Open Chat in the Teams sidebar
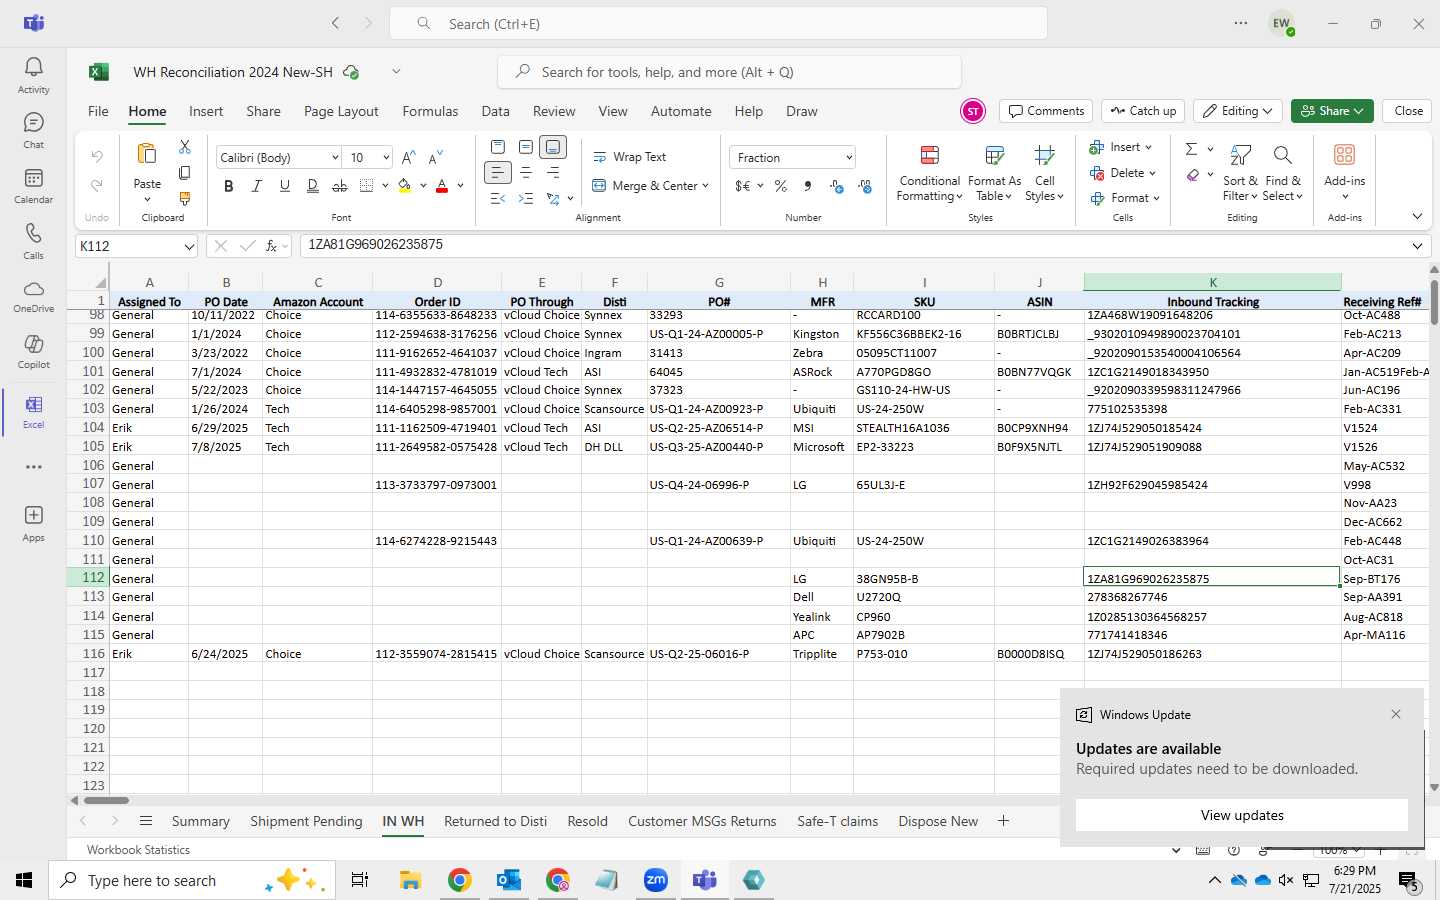1440x900 pixels. click(33, 130)
